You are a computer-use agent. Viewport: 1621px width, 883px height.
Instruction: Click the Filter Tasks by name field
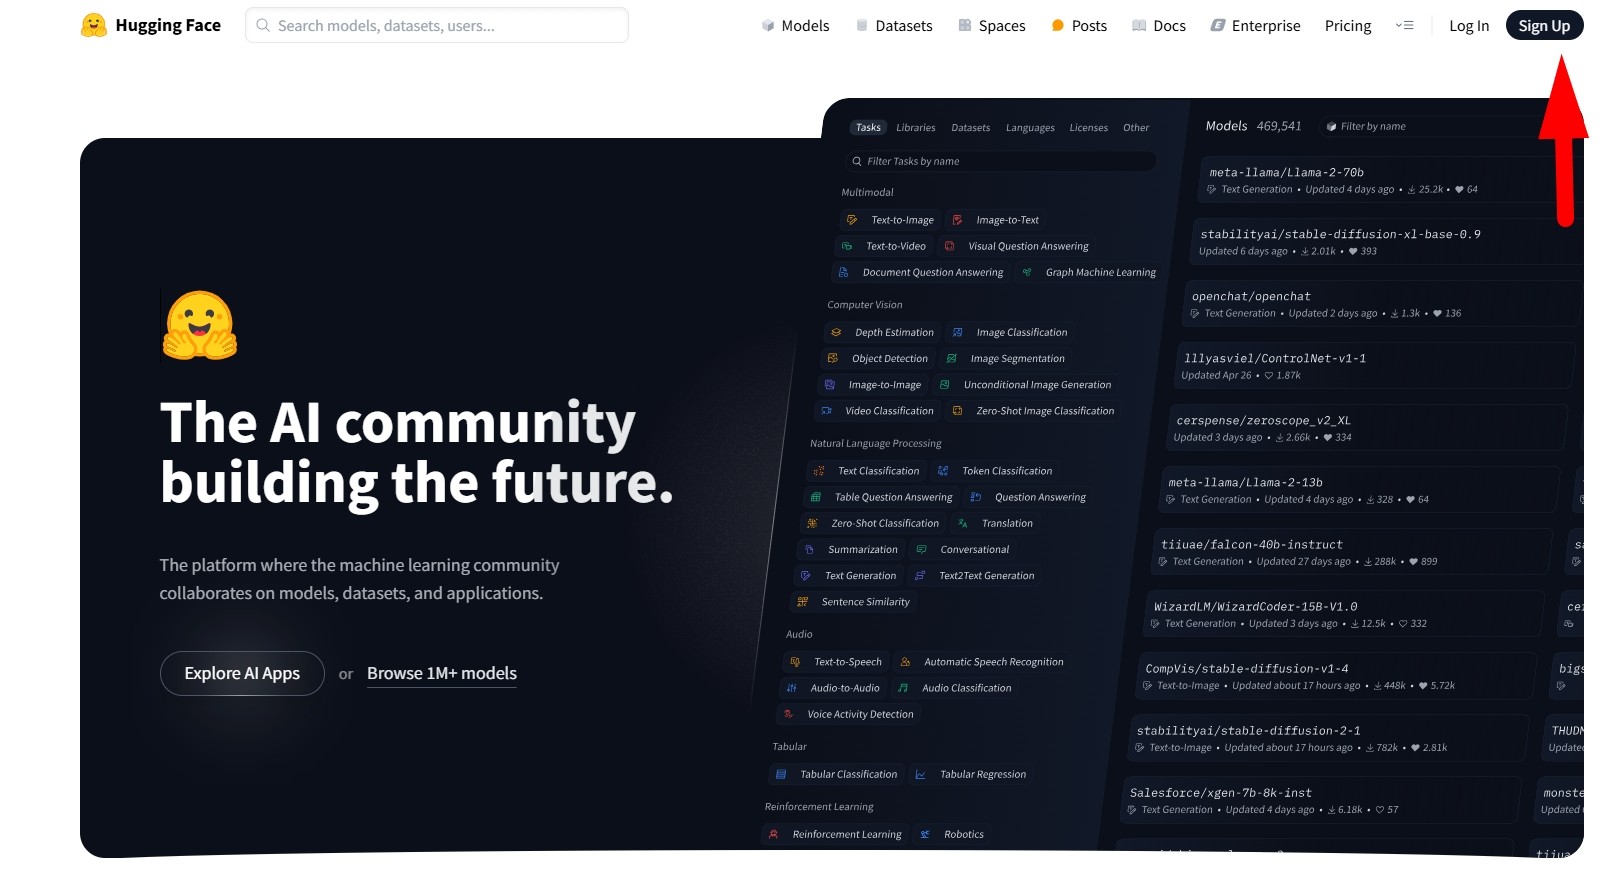pos(1000,161)
